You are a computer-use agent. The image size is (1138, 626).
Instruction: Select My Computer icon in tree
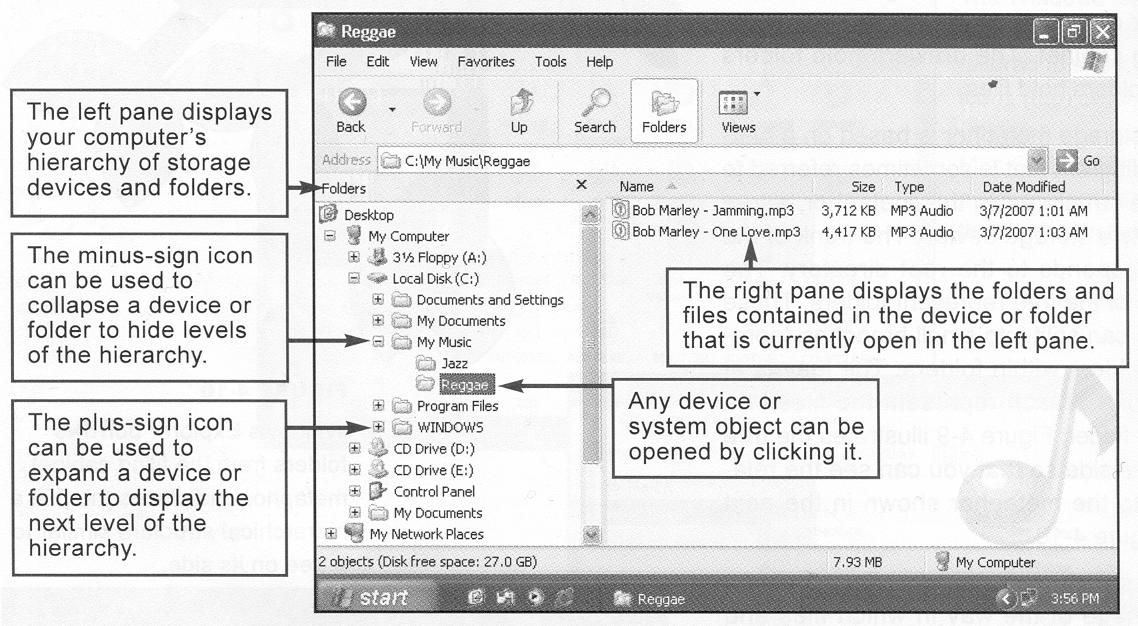[x=354, y=235]
